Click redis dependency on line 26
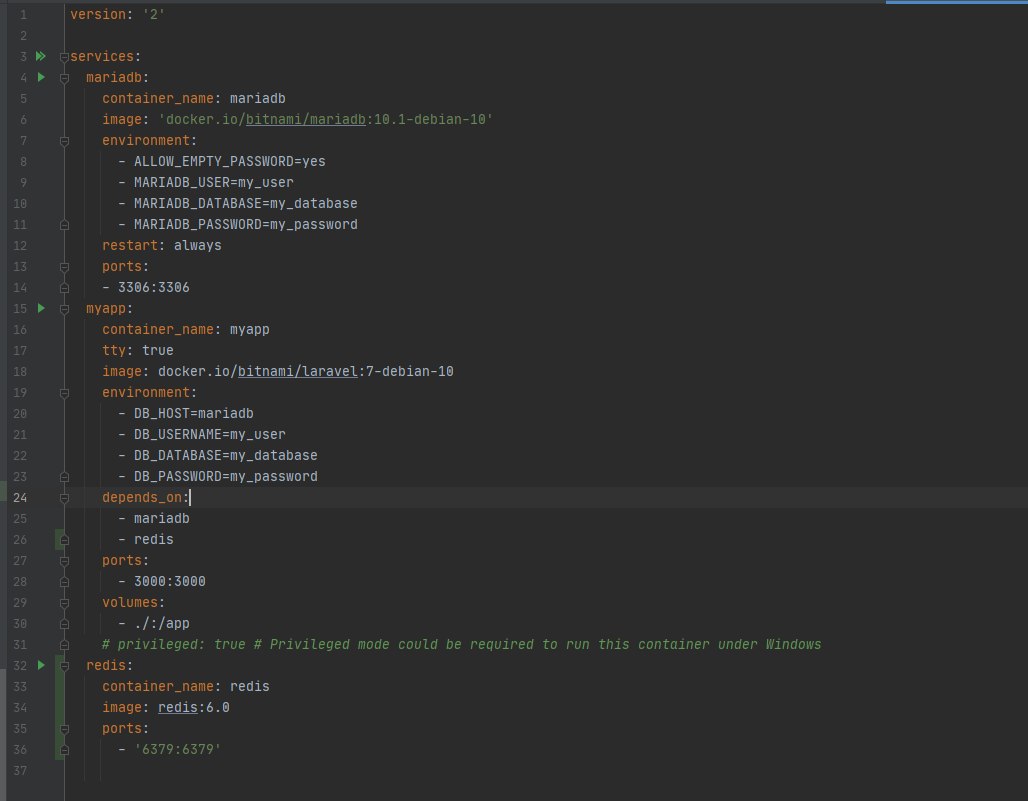Image resolution: width=1028 pixels, height=801 pixels. 153,539
